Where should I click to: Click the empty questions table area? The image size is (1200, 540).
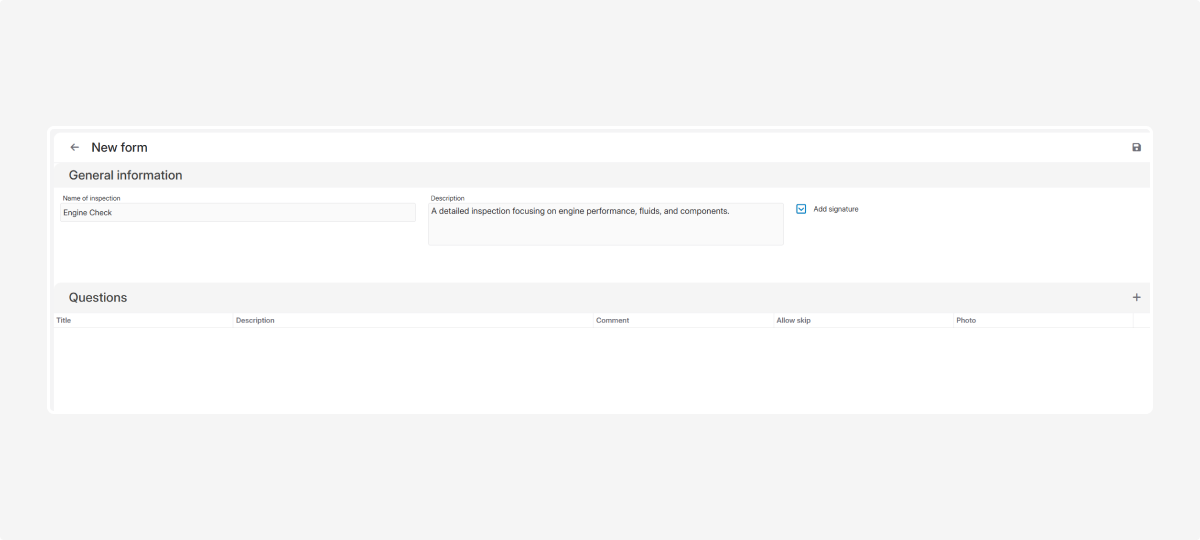click(600, 368)
